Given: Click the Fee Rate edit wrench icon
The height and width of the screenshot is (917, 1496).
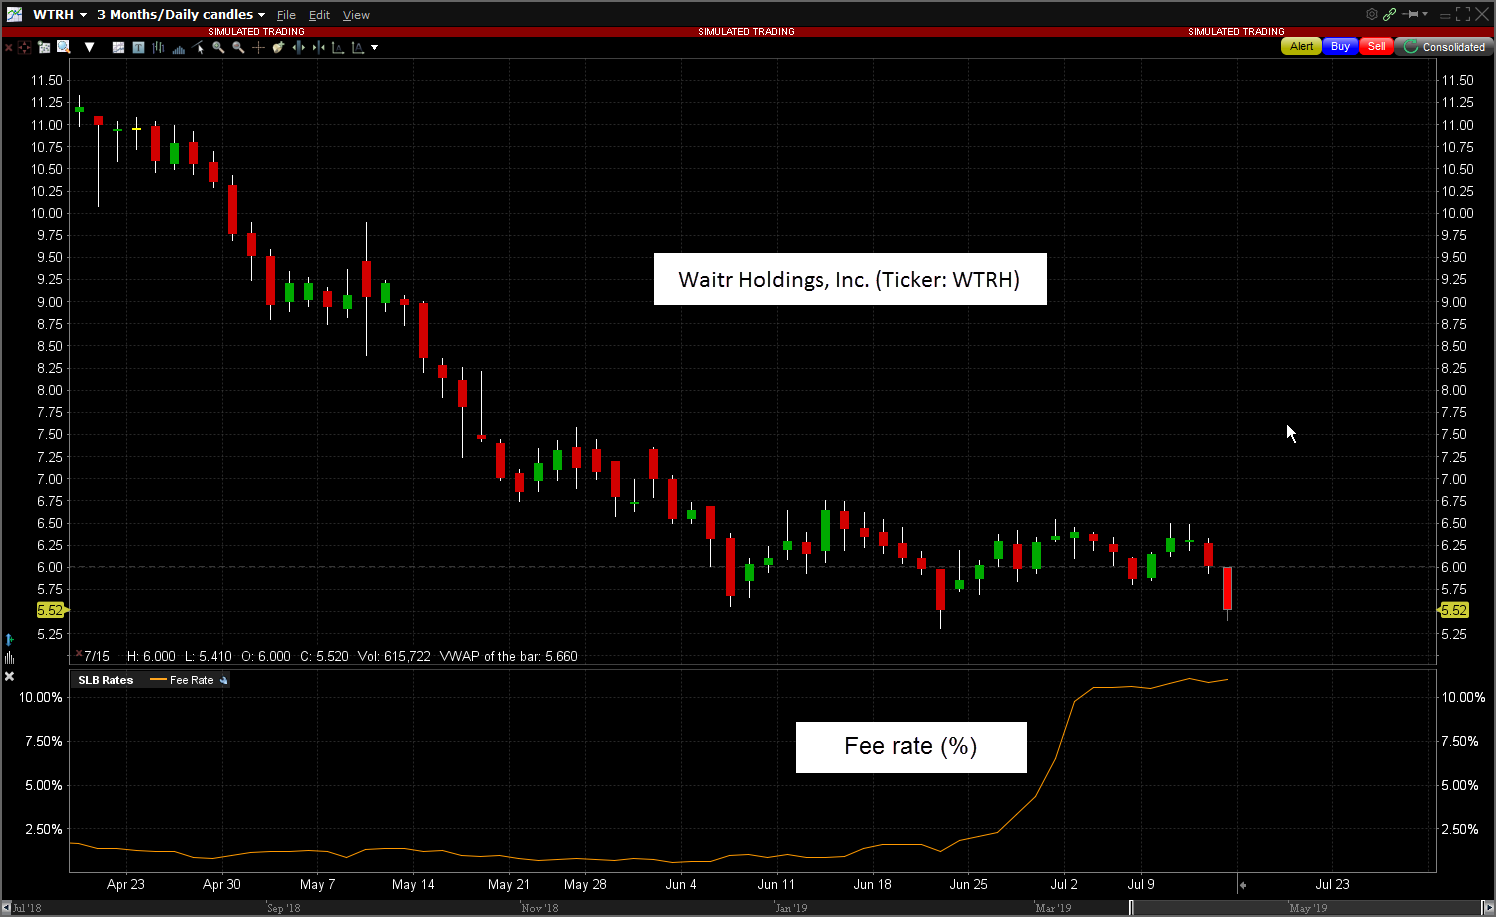Looking at the screenshot, I should tap(224, 680).
